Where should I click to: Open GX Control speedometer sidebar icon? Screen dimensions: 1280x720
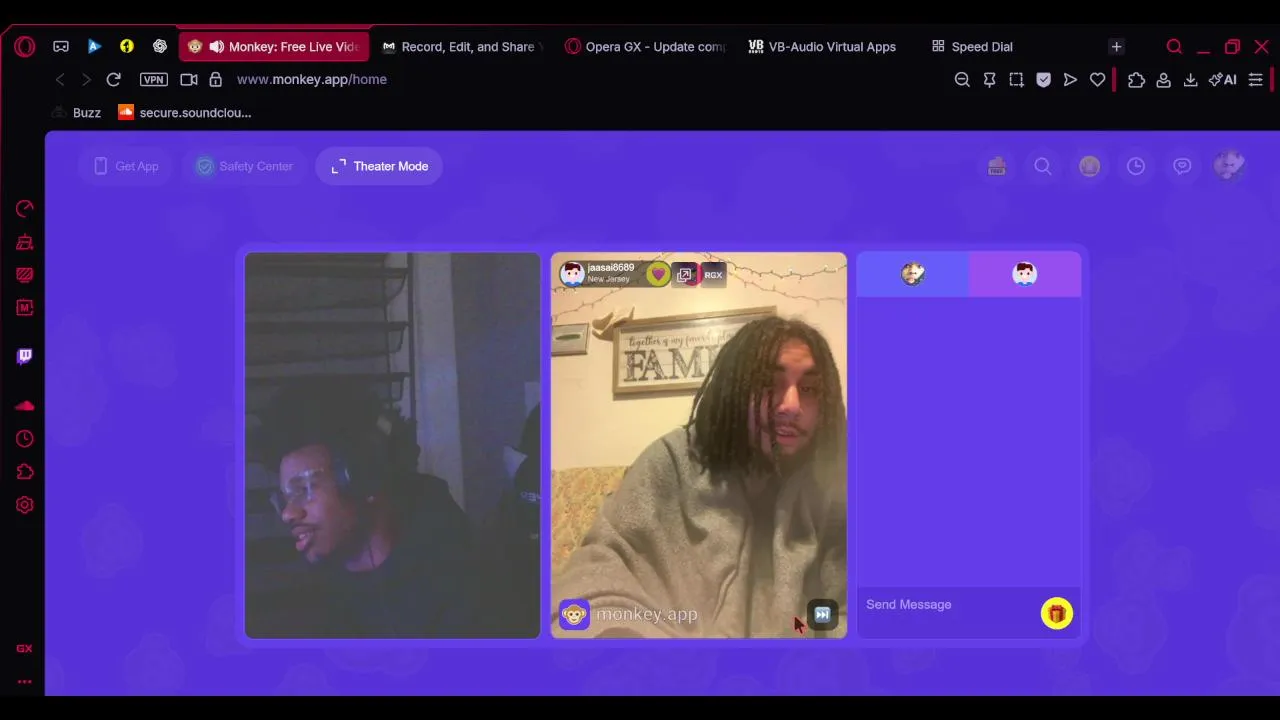[25, 208]
